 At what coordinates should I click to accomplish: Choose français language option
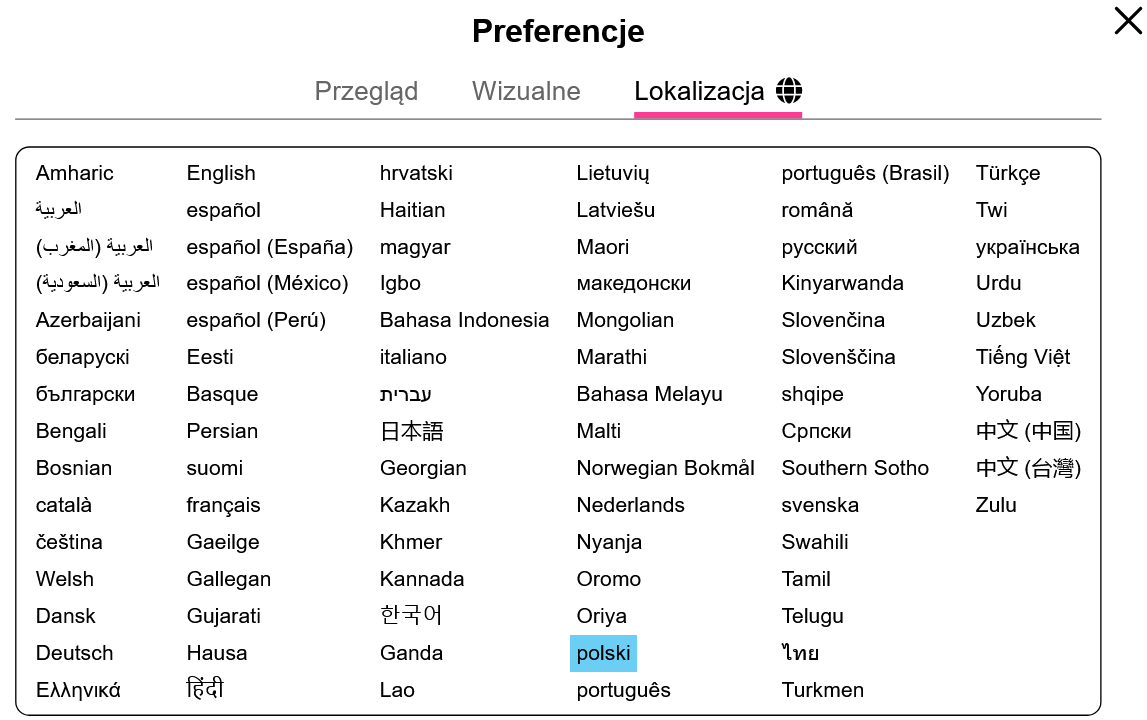223,505
